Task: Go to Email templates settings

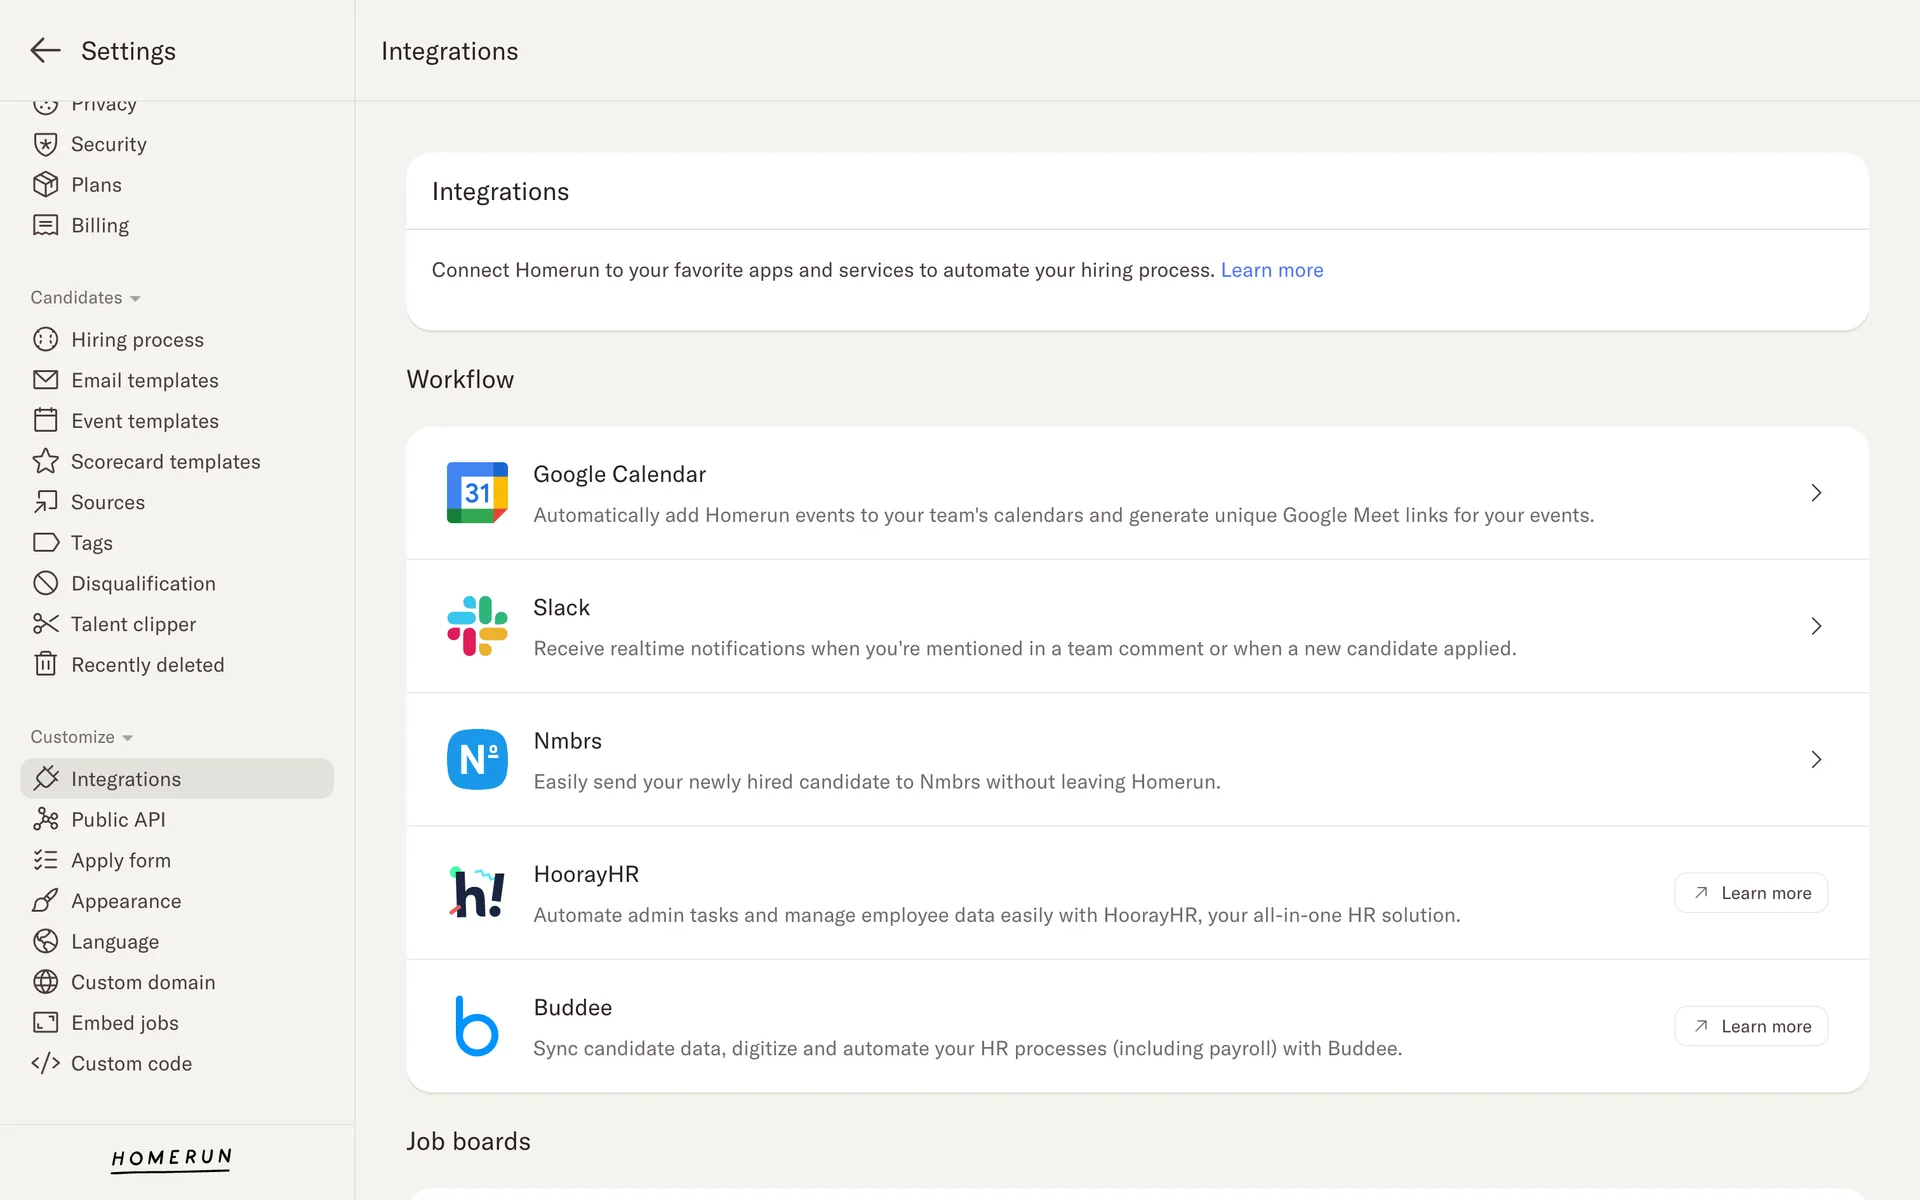Action: (144, 380)
